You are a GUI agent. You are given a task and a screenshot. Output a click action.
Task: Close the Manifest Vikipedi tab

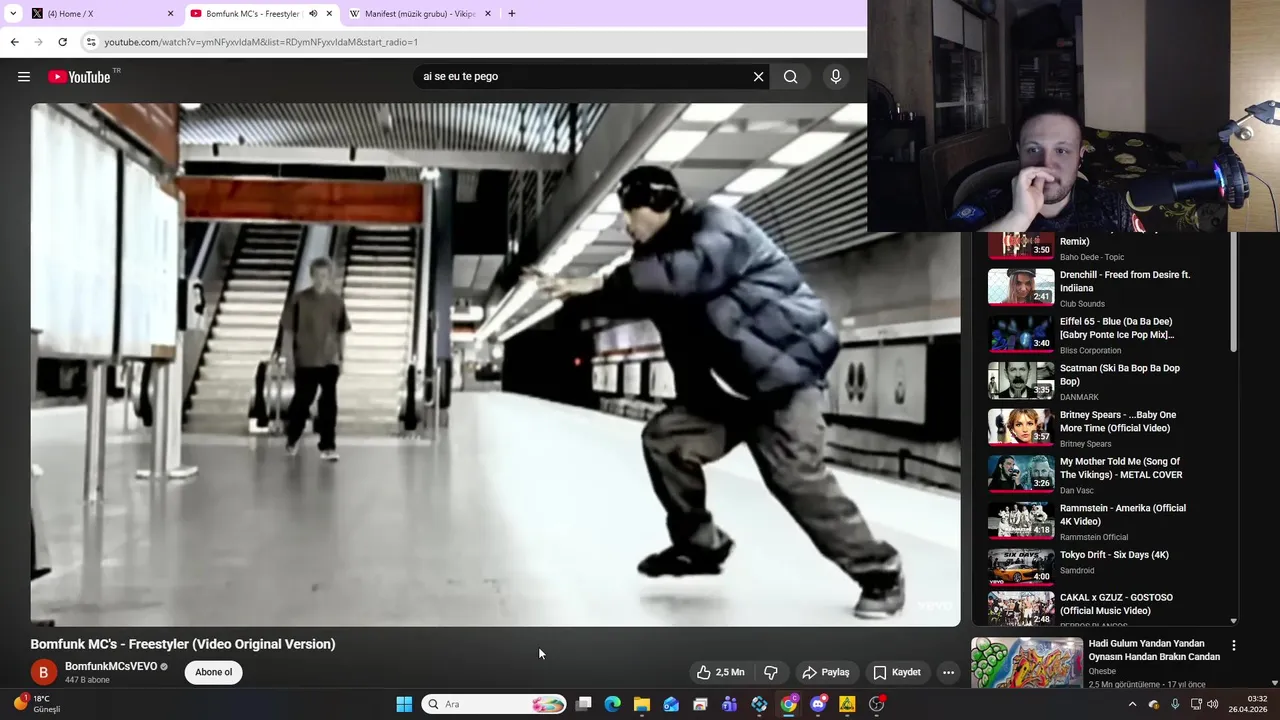[488, 14]
